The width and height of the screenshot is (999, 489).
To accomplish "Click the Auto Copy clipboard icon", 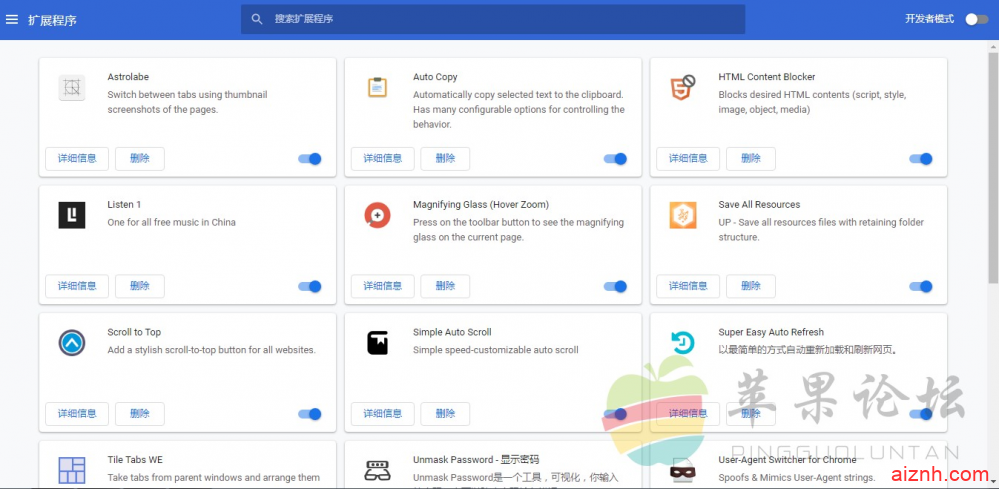I will pos(377,88).
